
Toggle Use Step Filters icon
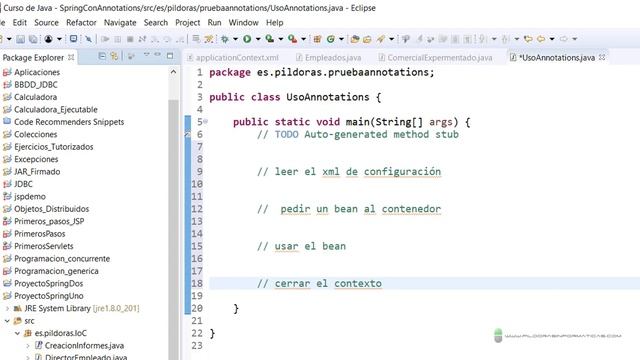click(209, 39)
